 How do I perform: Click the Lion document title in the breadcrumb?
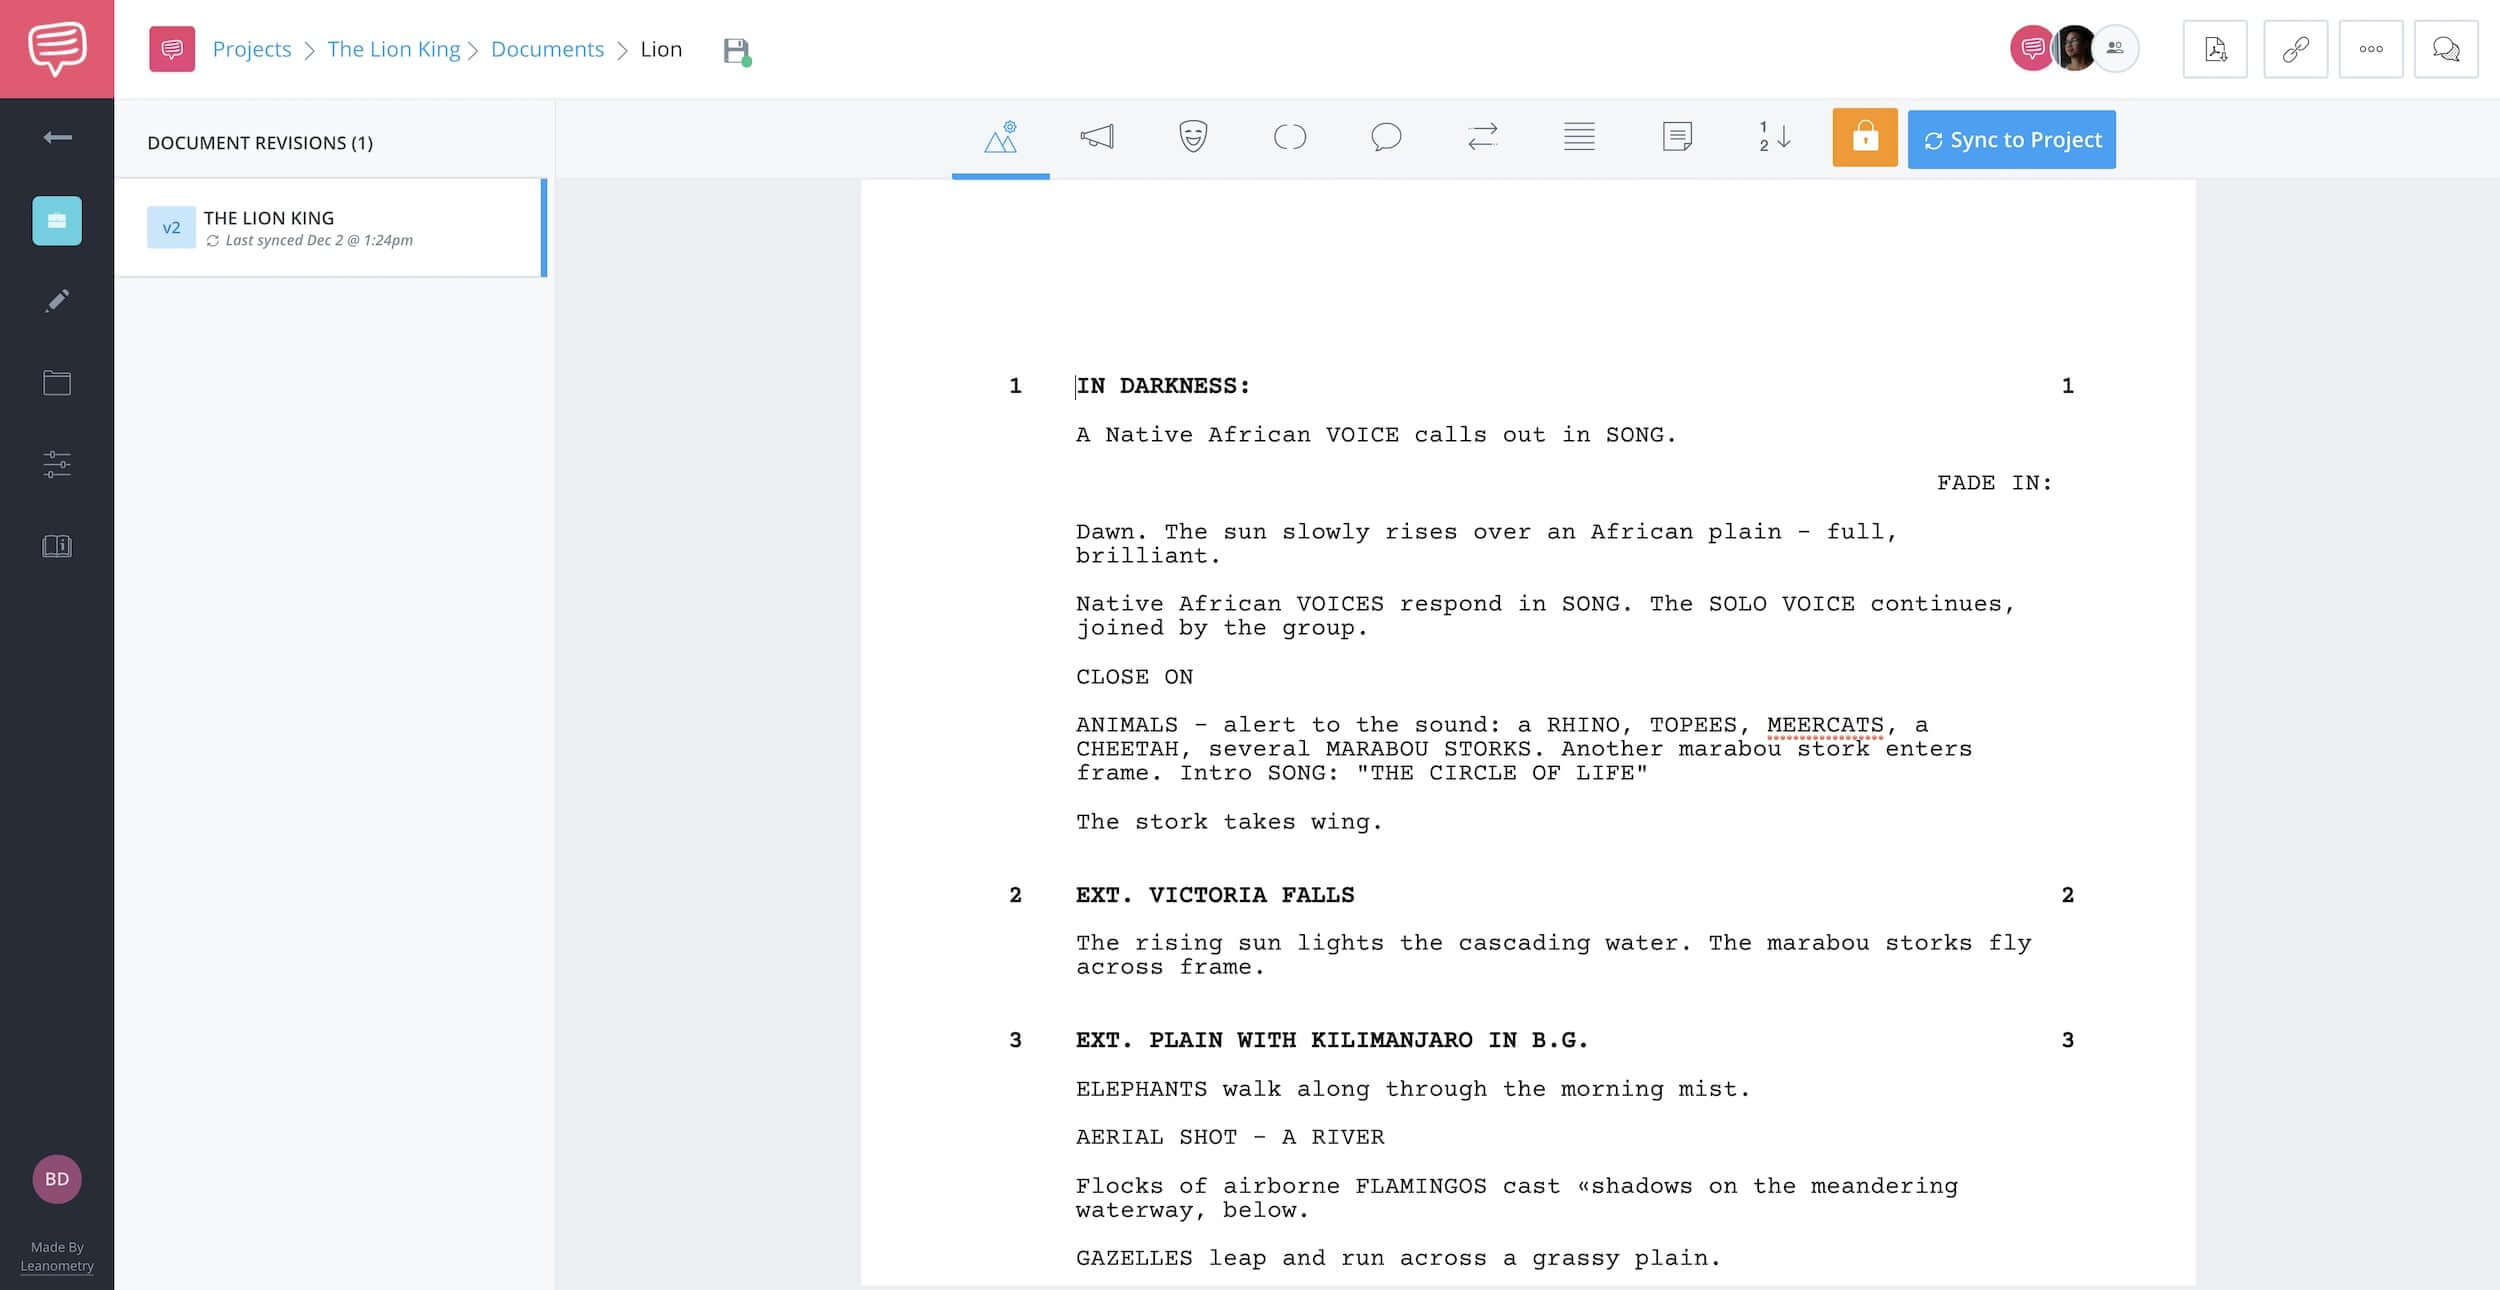click(661, 49)
